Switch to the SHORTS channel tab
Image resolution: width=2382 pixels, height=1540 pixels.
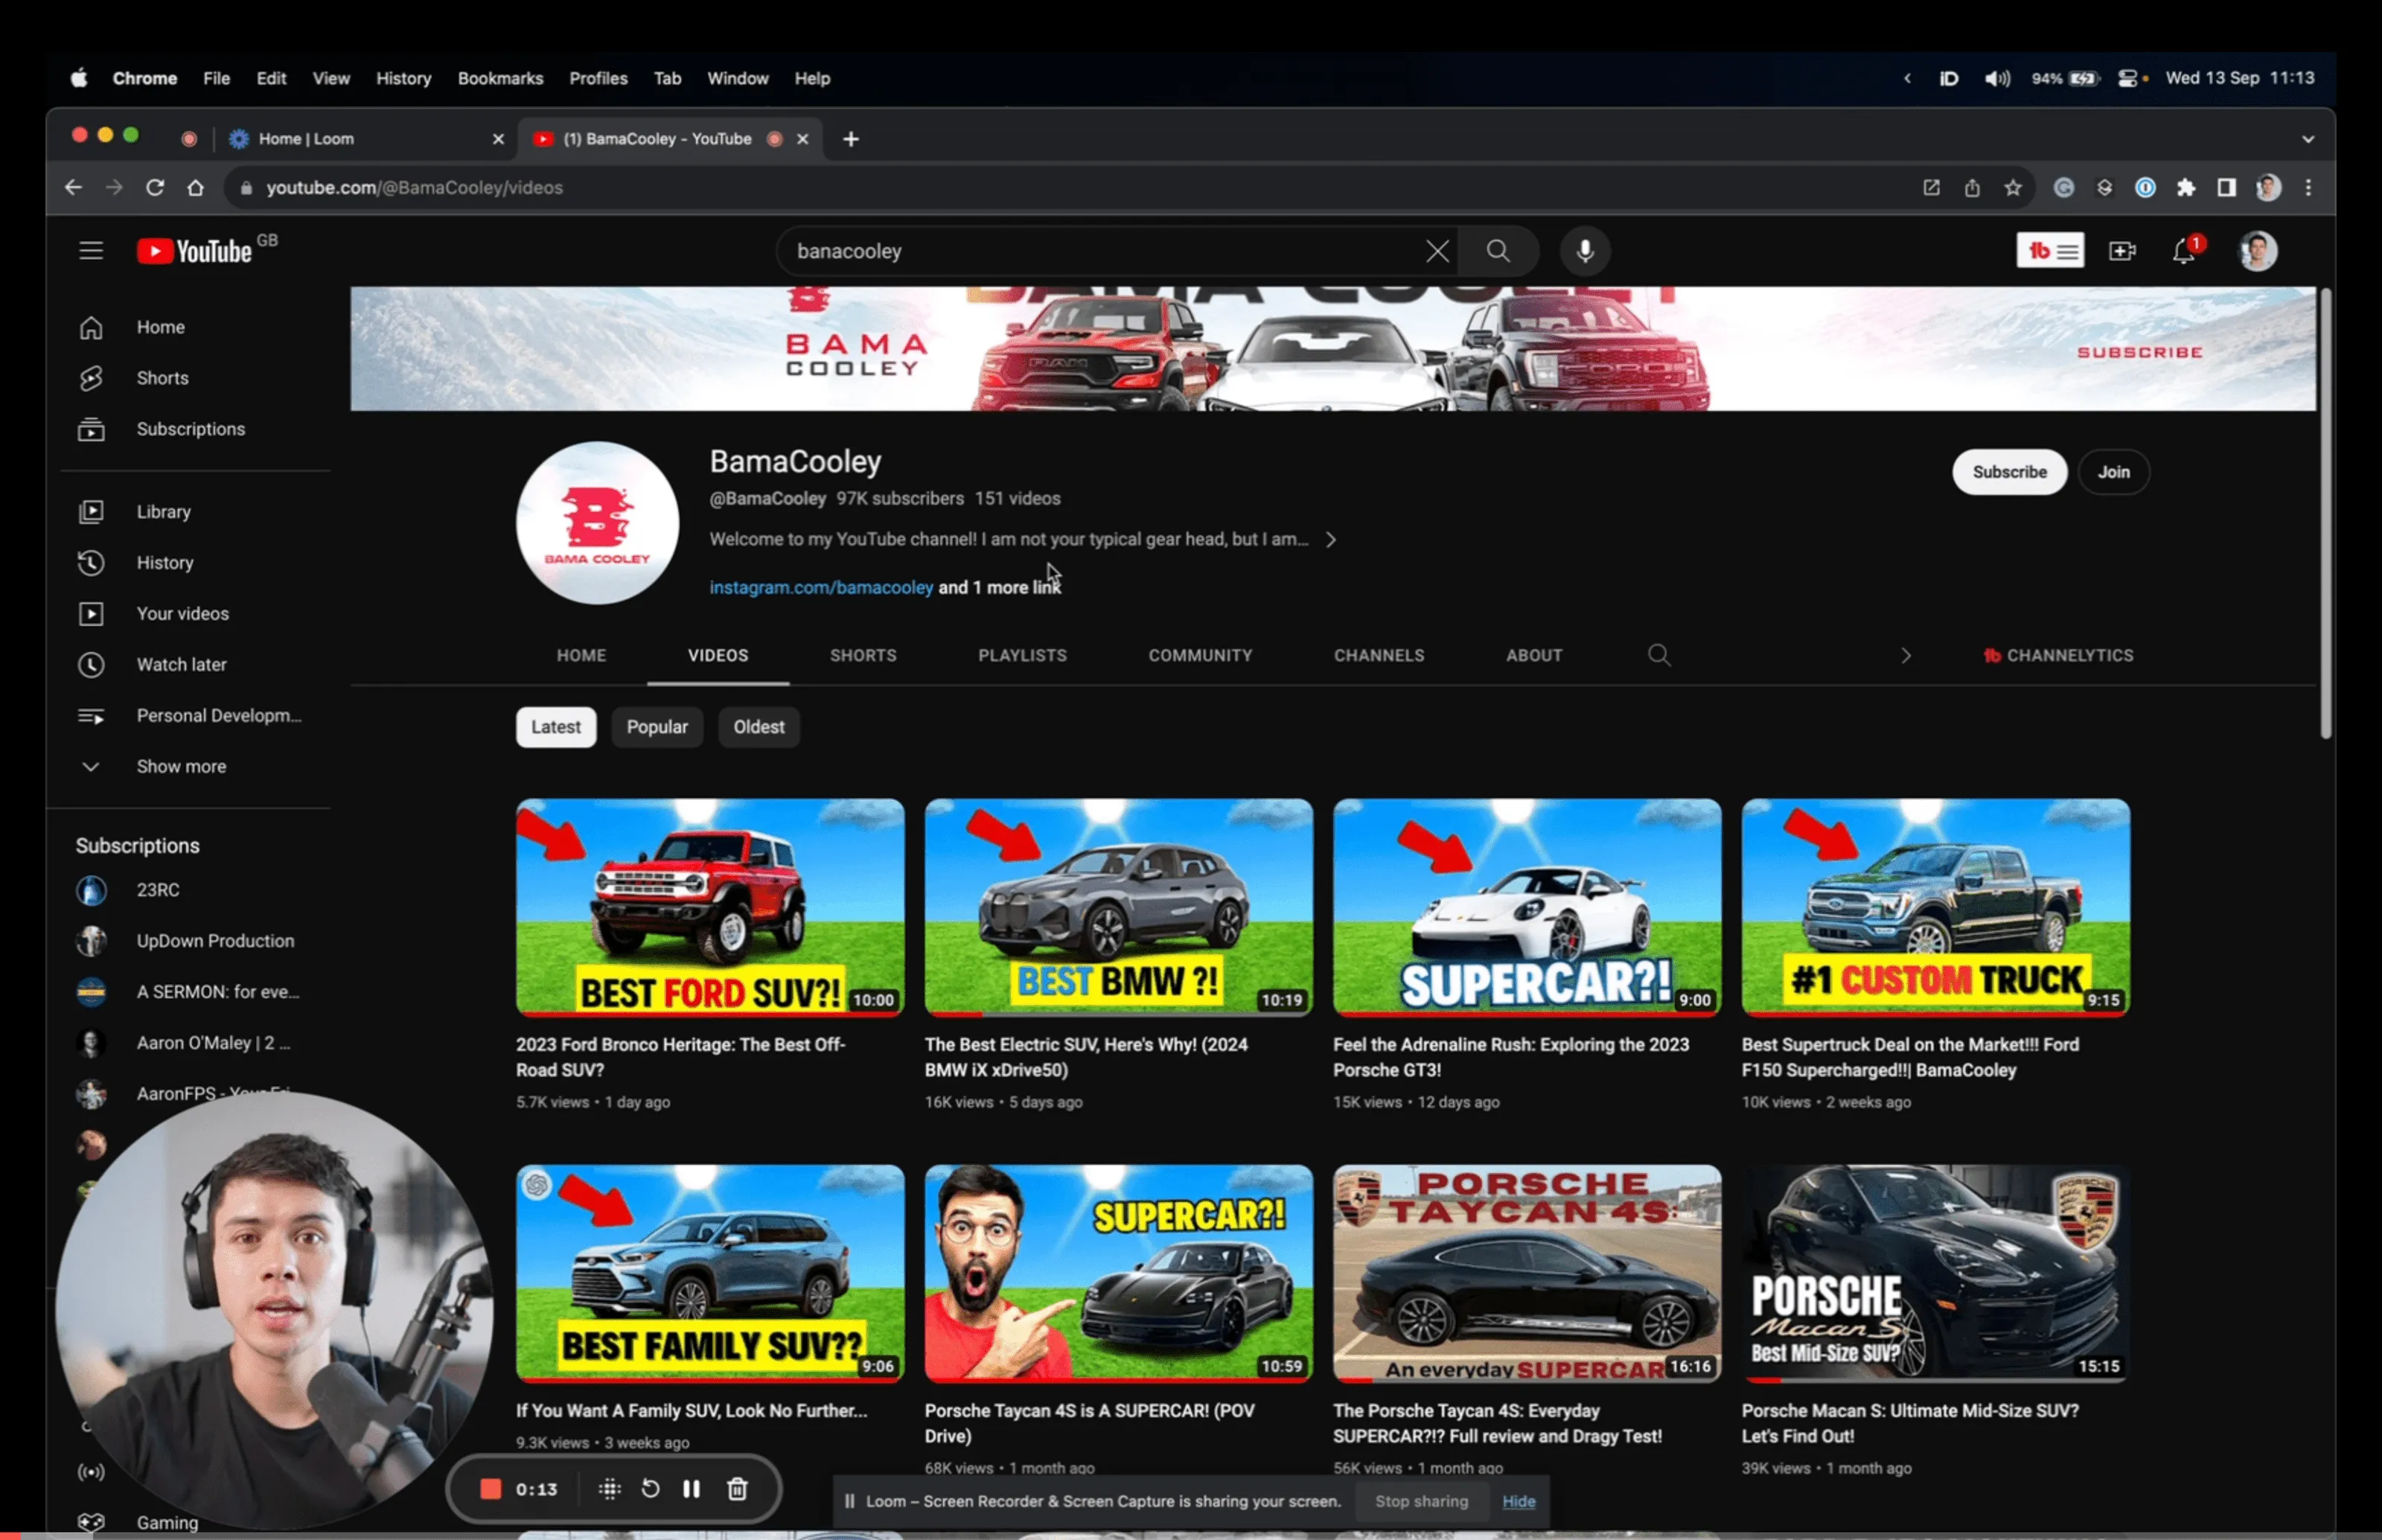click(863, 655)
